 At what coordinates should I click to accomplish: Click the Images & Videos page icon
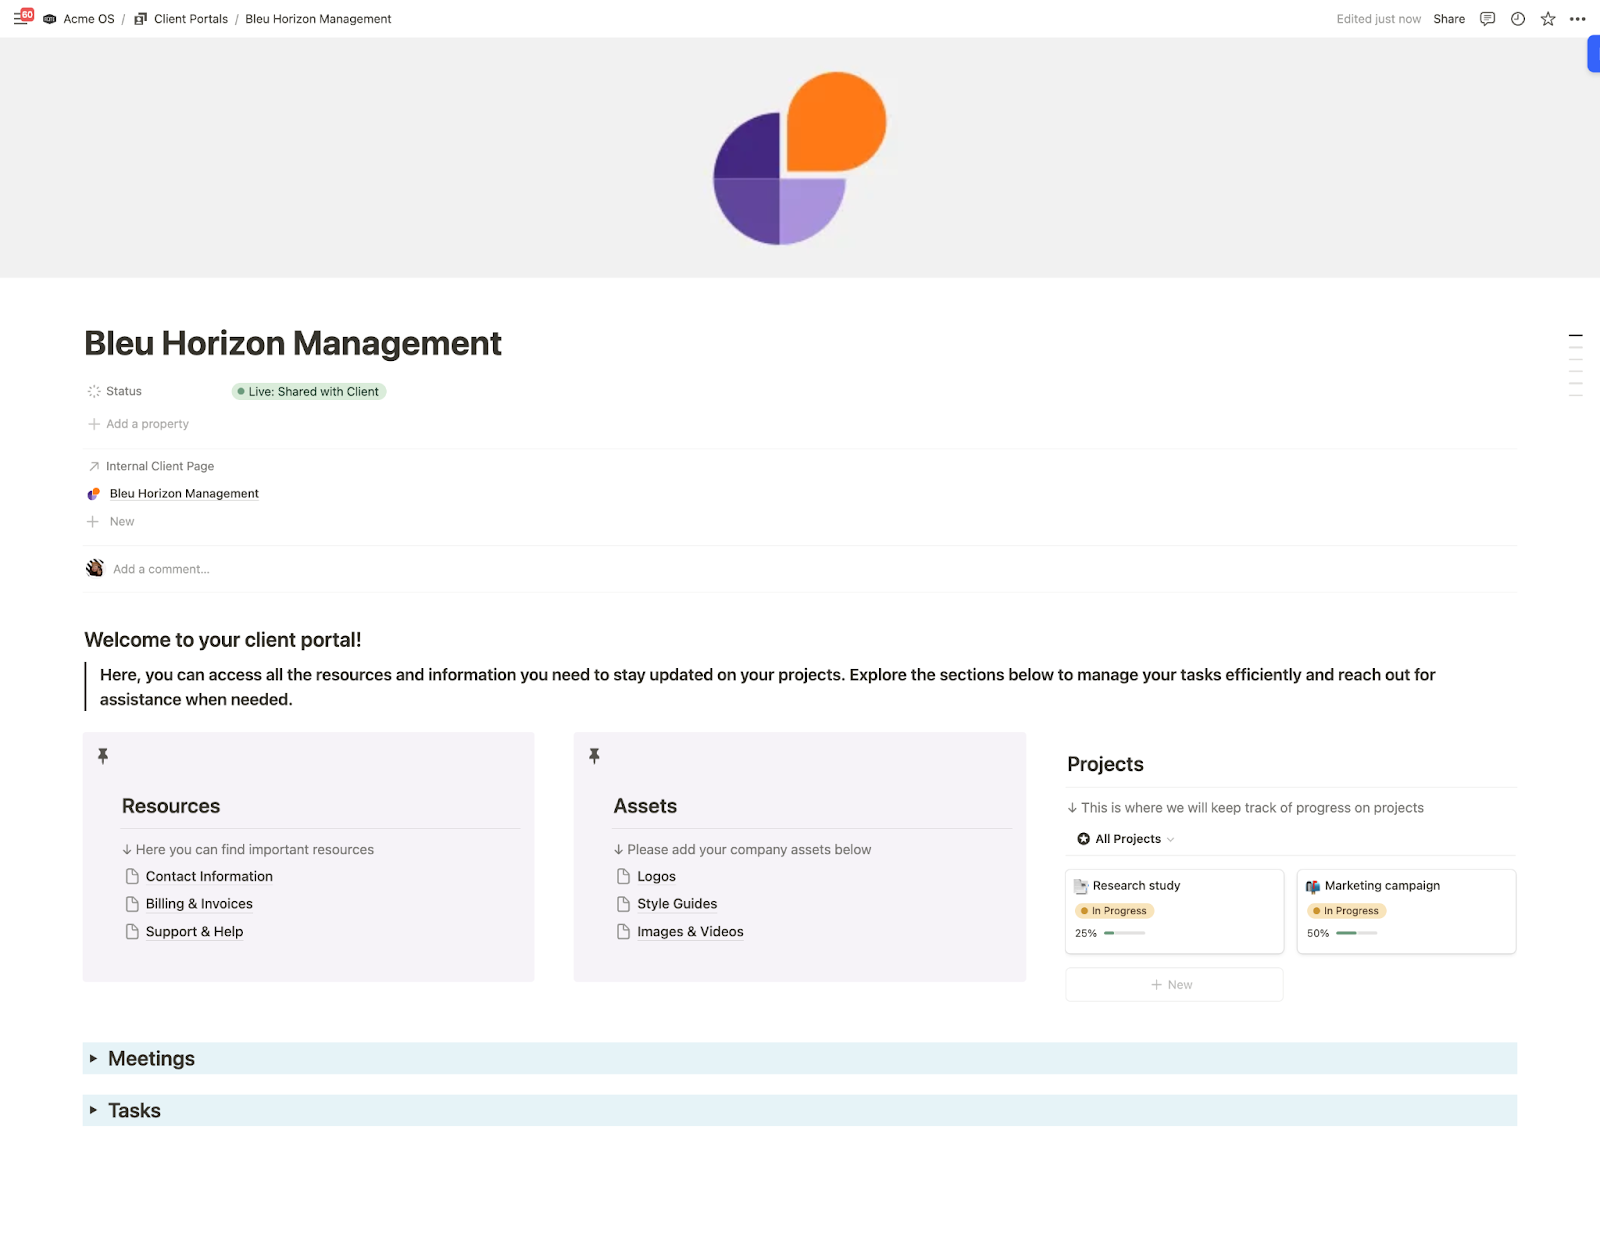pyautogui.click(x=623, y=931)
